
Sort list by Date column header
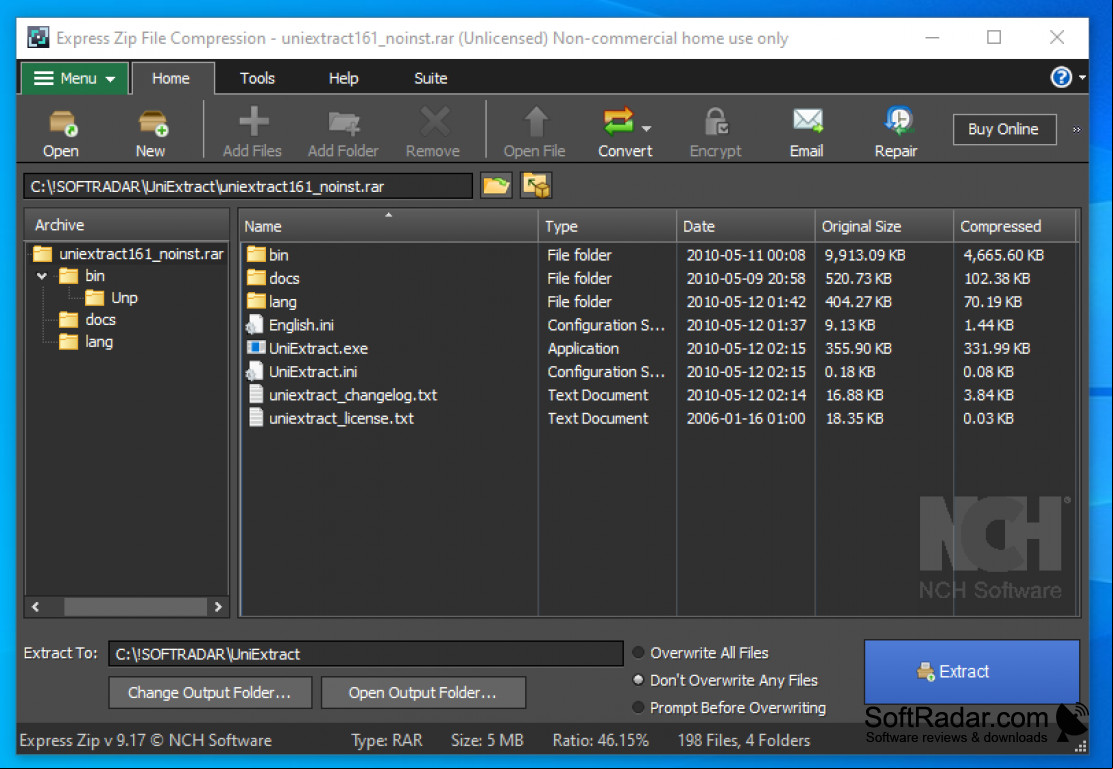tap(745, 226)
